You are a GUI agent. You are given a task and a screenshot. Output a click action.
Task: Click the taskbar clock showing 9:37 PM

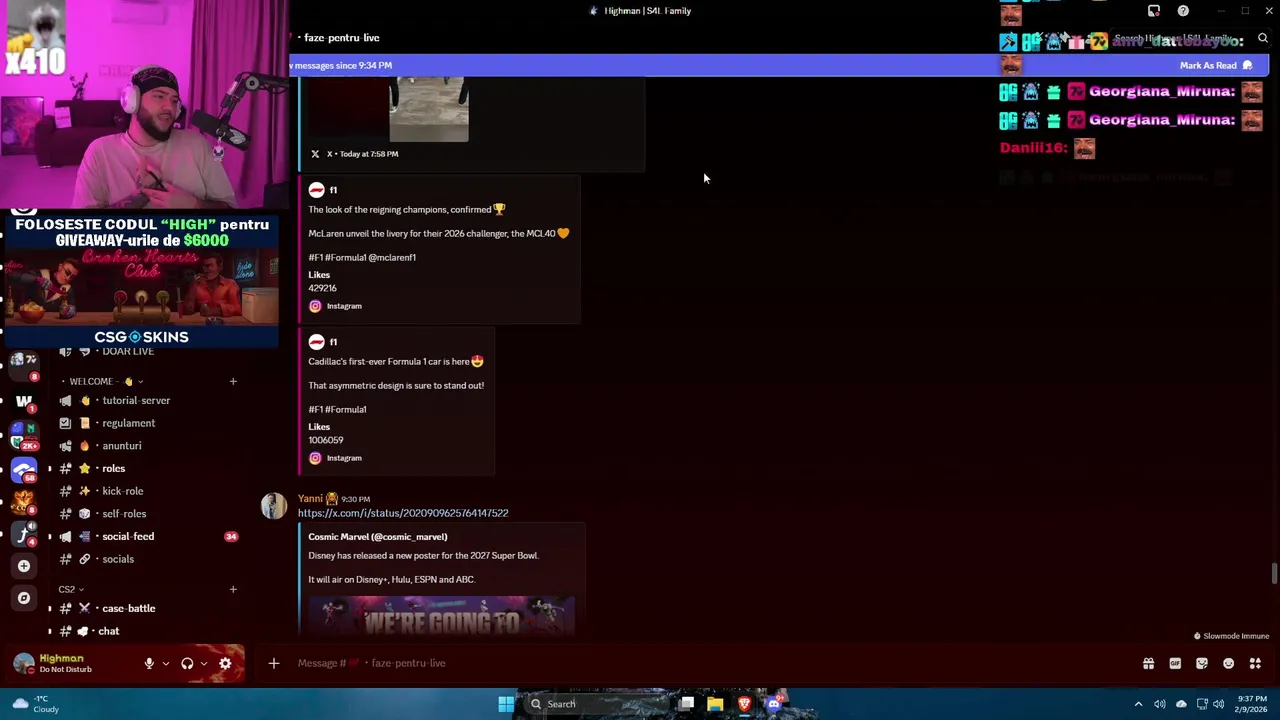pyautogui.click(x=1252, y=704)
